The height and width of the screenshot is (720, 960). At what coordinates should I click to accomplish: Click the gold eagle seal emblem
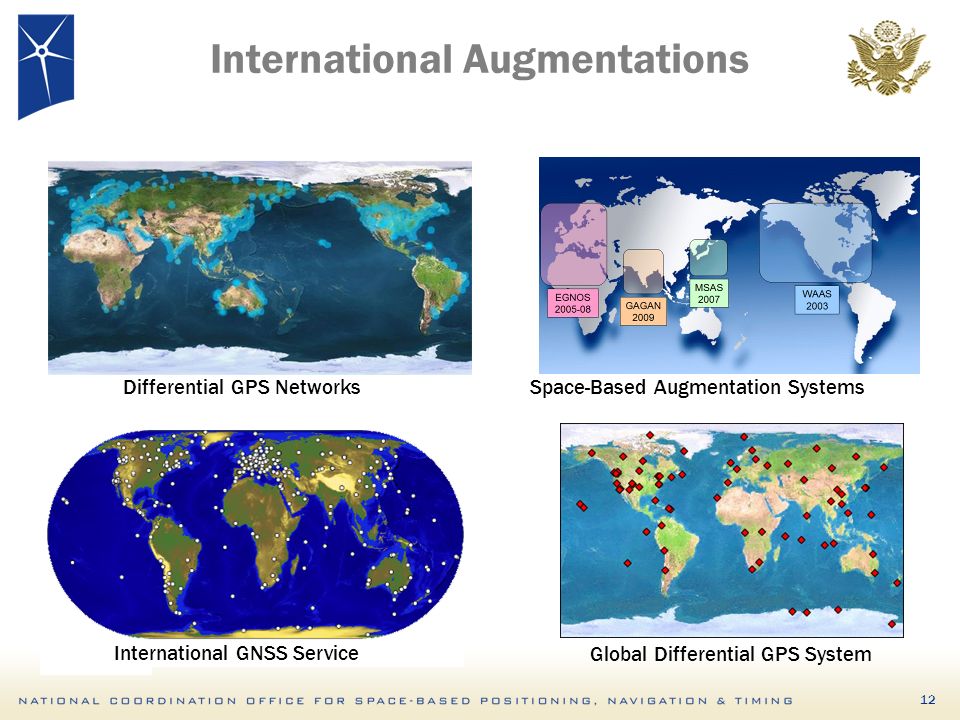(x=889, y=58)
